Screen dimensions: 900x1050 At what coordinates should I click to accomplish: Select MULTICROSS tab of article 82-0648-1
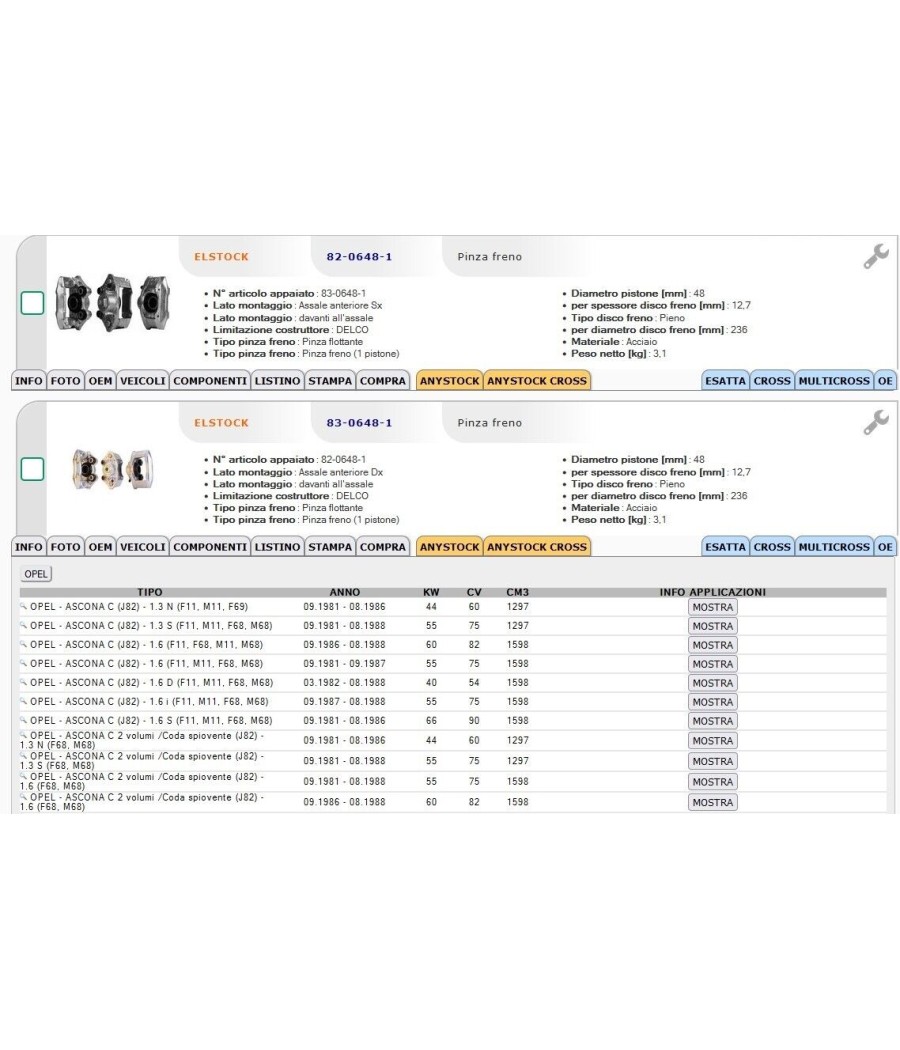tap(834, 381)
